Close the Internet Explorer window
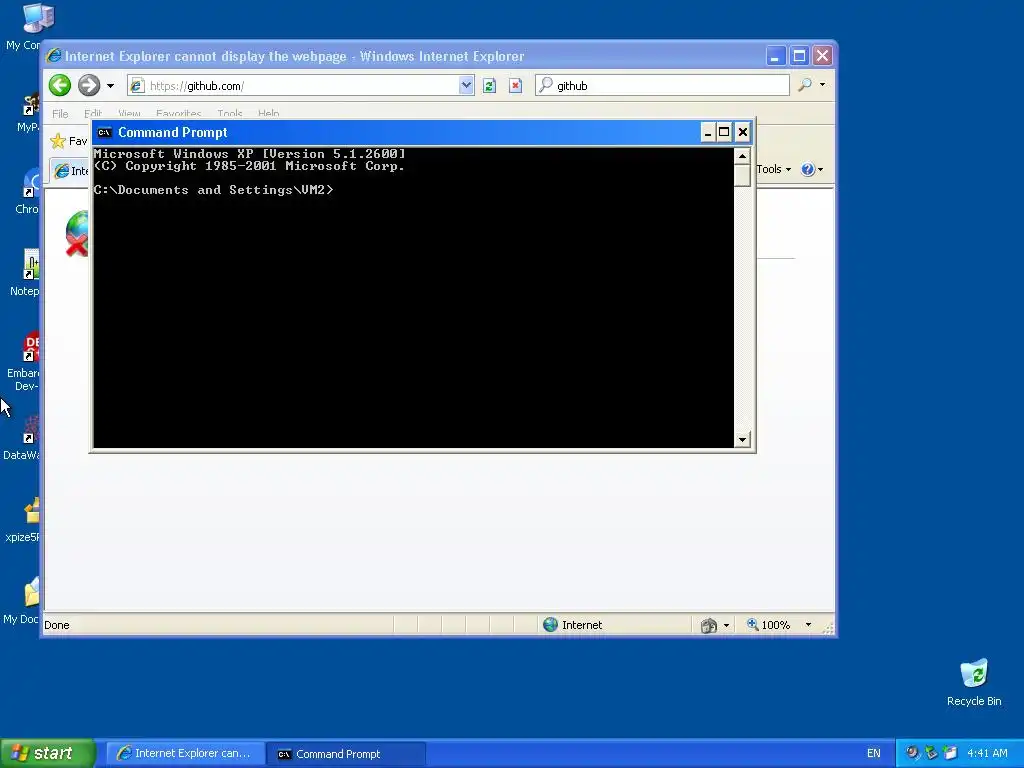 pos(822,56)
